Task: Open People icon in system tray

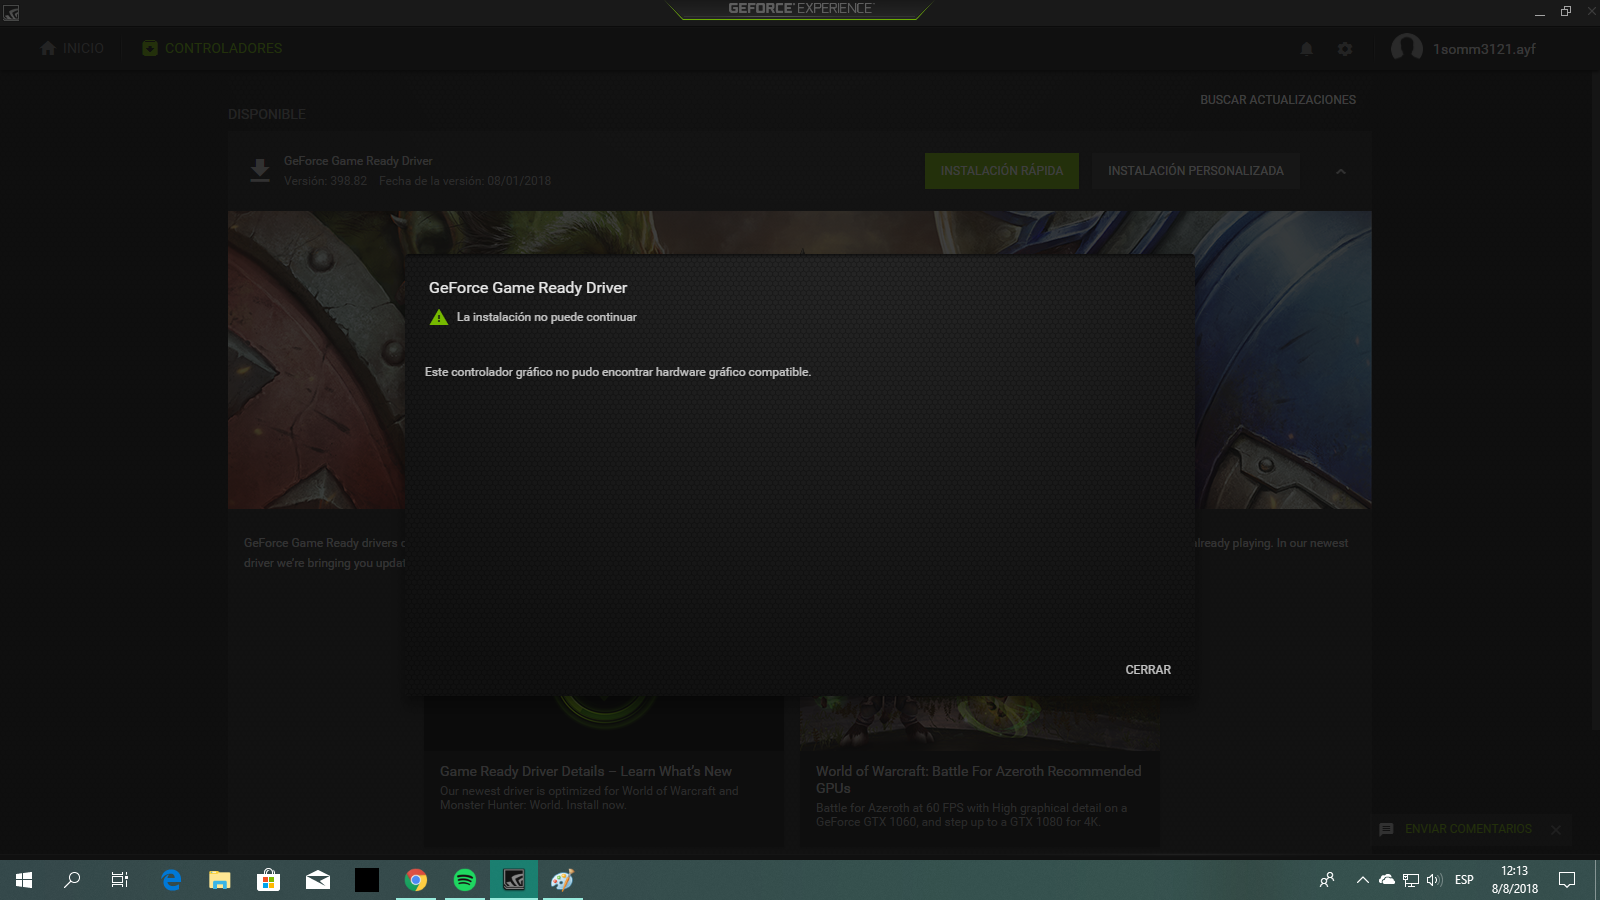Action: [1327, 880]
